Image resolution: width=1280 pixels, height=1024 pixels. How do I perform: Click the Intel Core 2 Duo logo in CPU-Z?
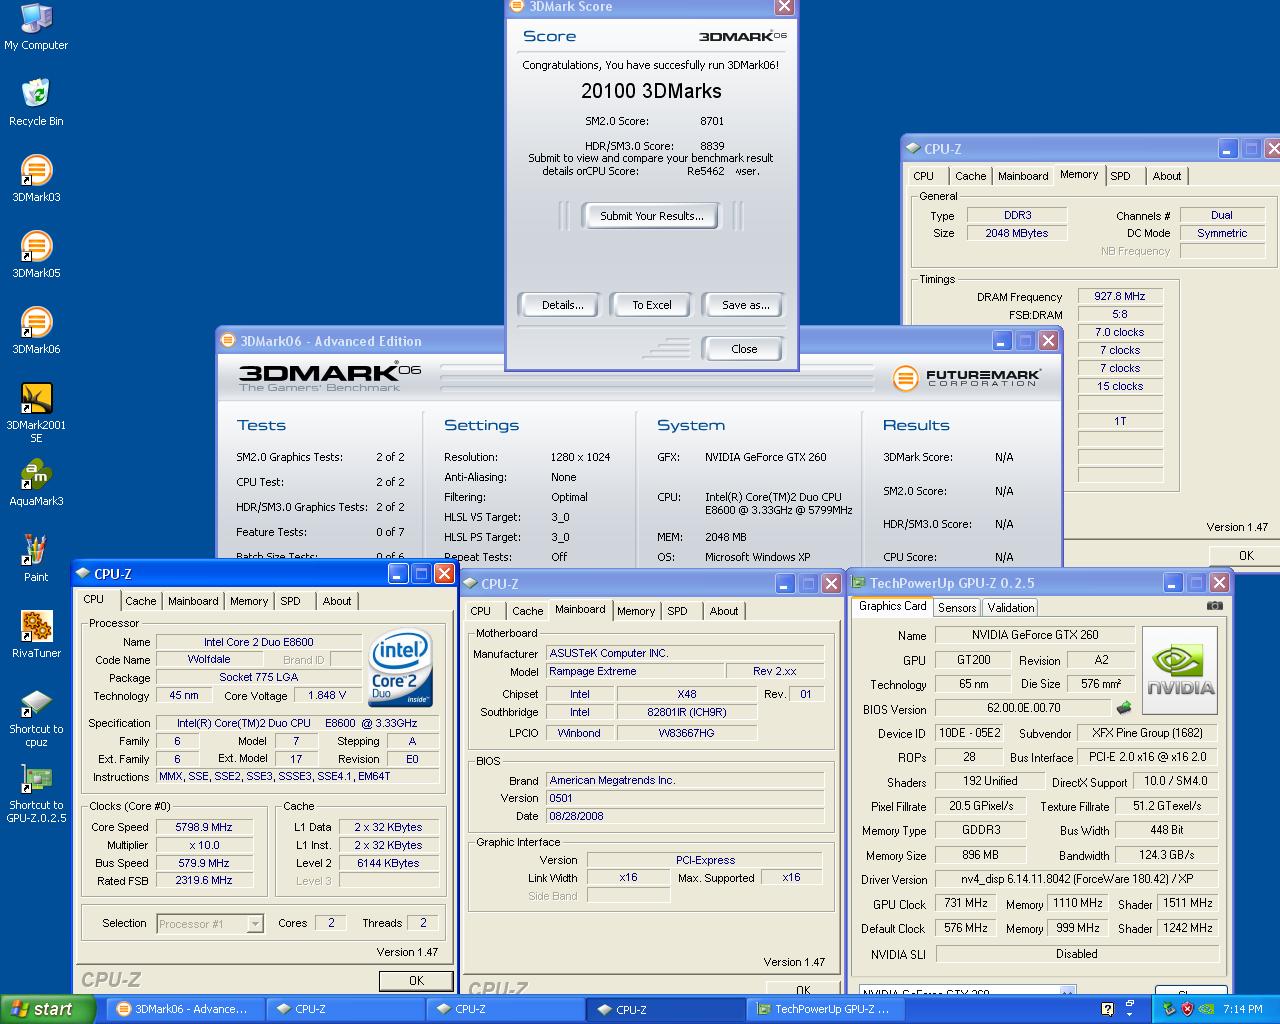coord(400,667)
